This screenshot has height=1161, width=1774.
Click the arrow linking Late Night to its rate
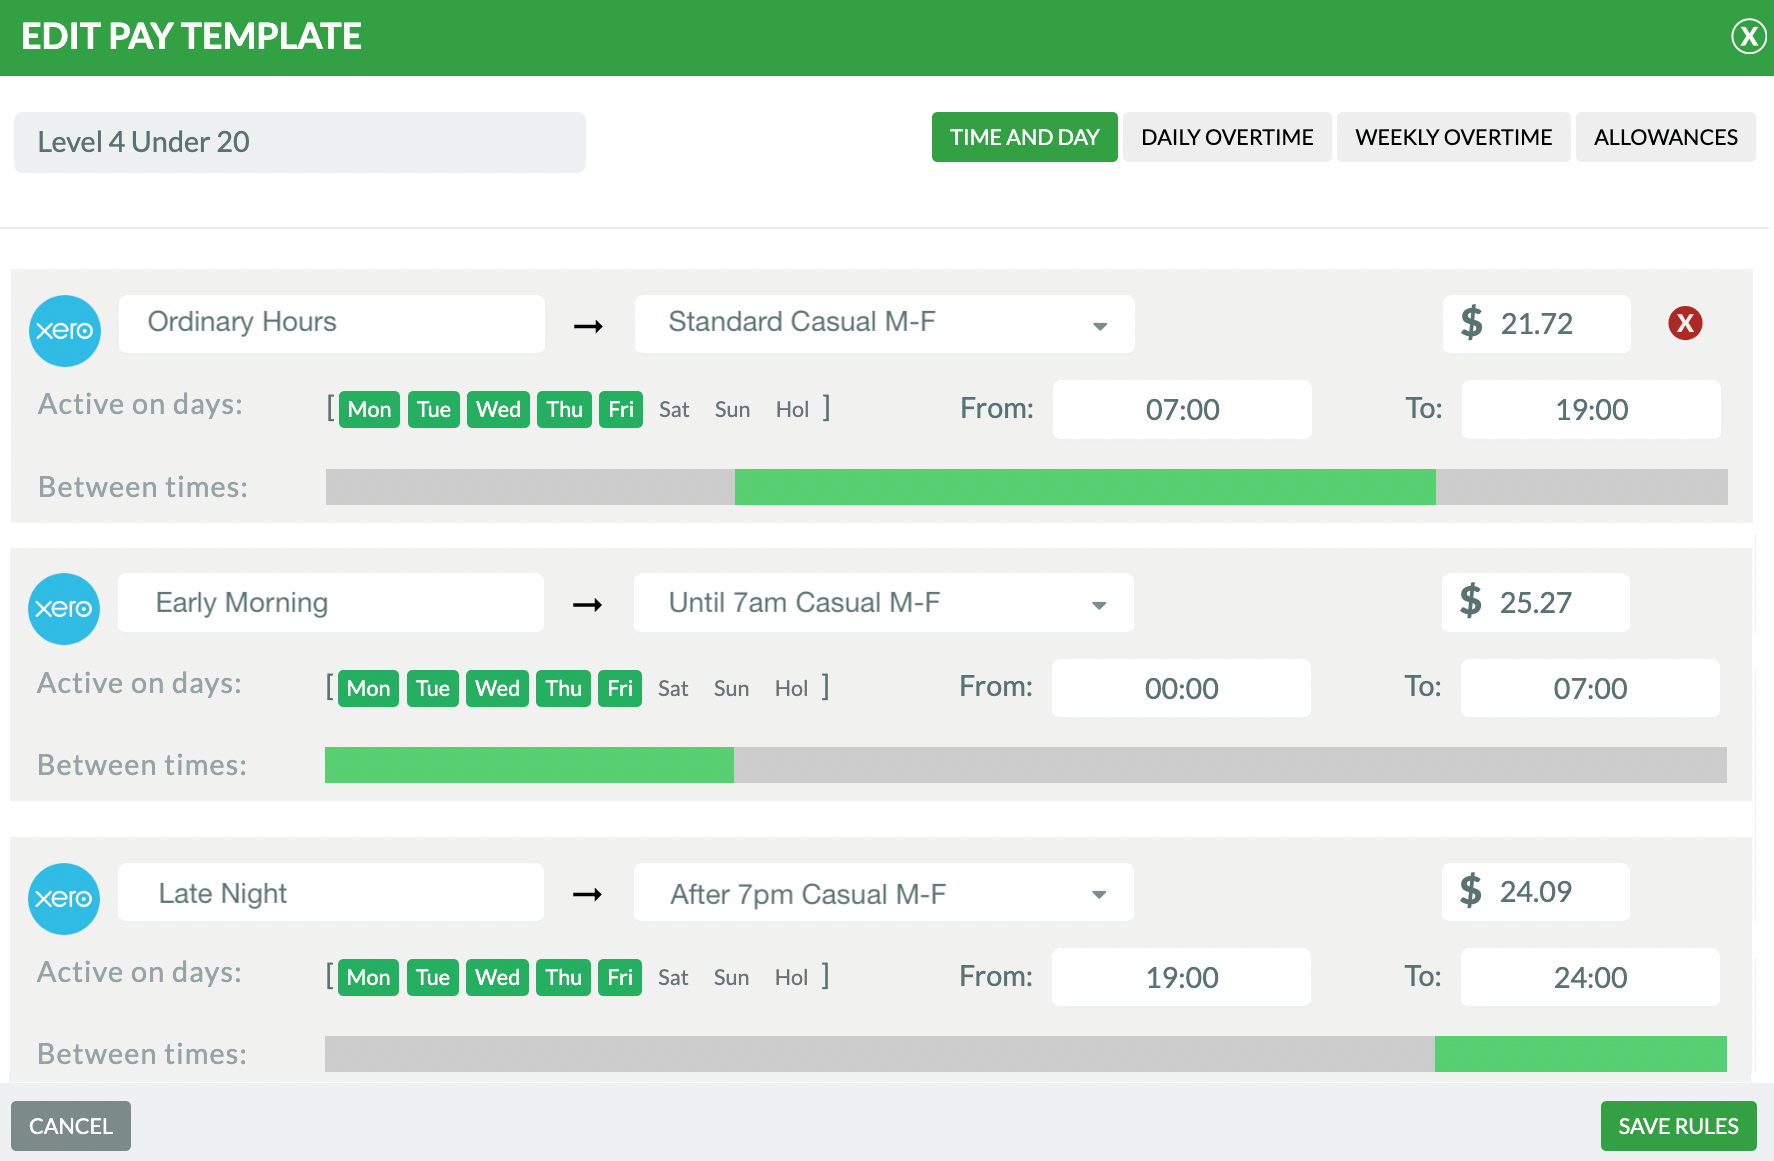point(588,895)
